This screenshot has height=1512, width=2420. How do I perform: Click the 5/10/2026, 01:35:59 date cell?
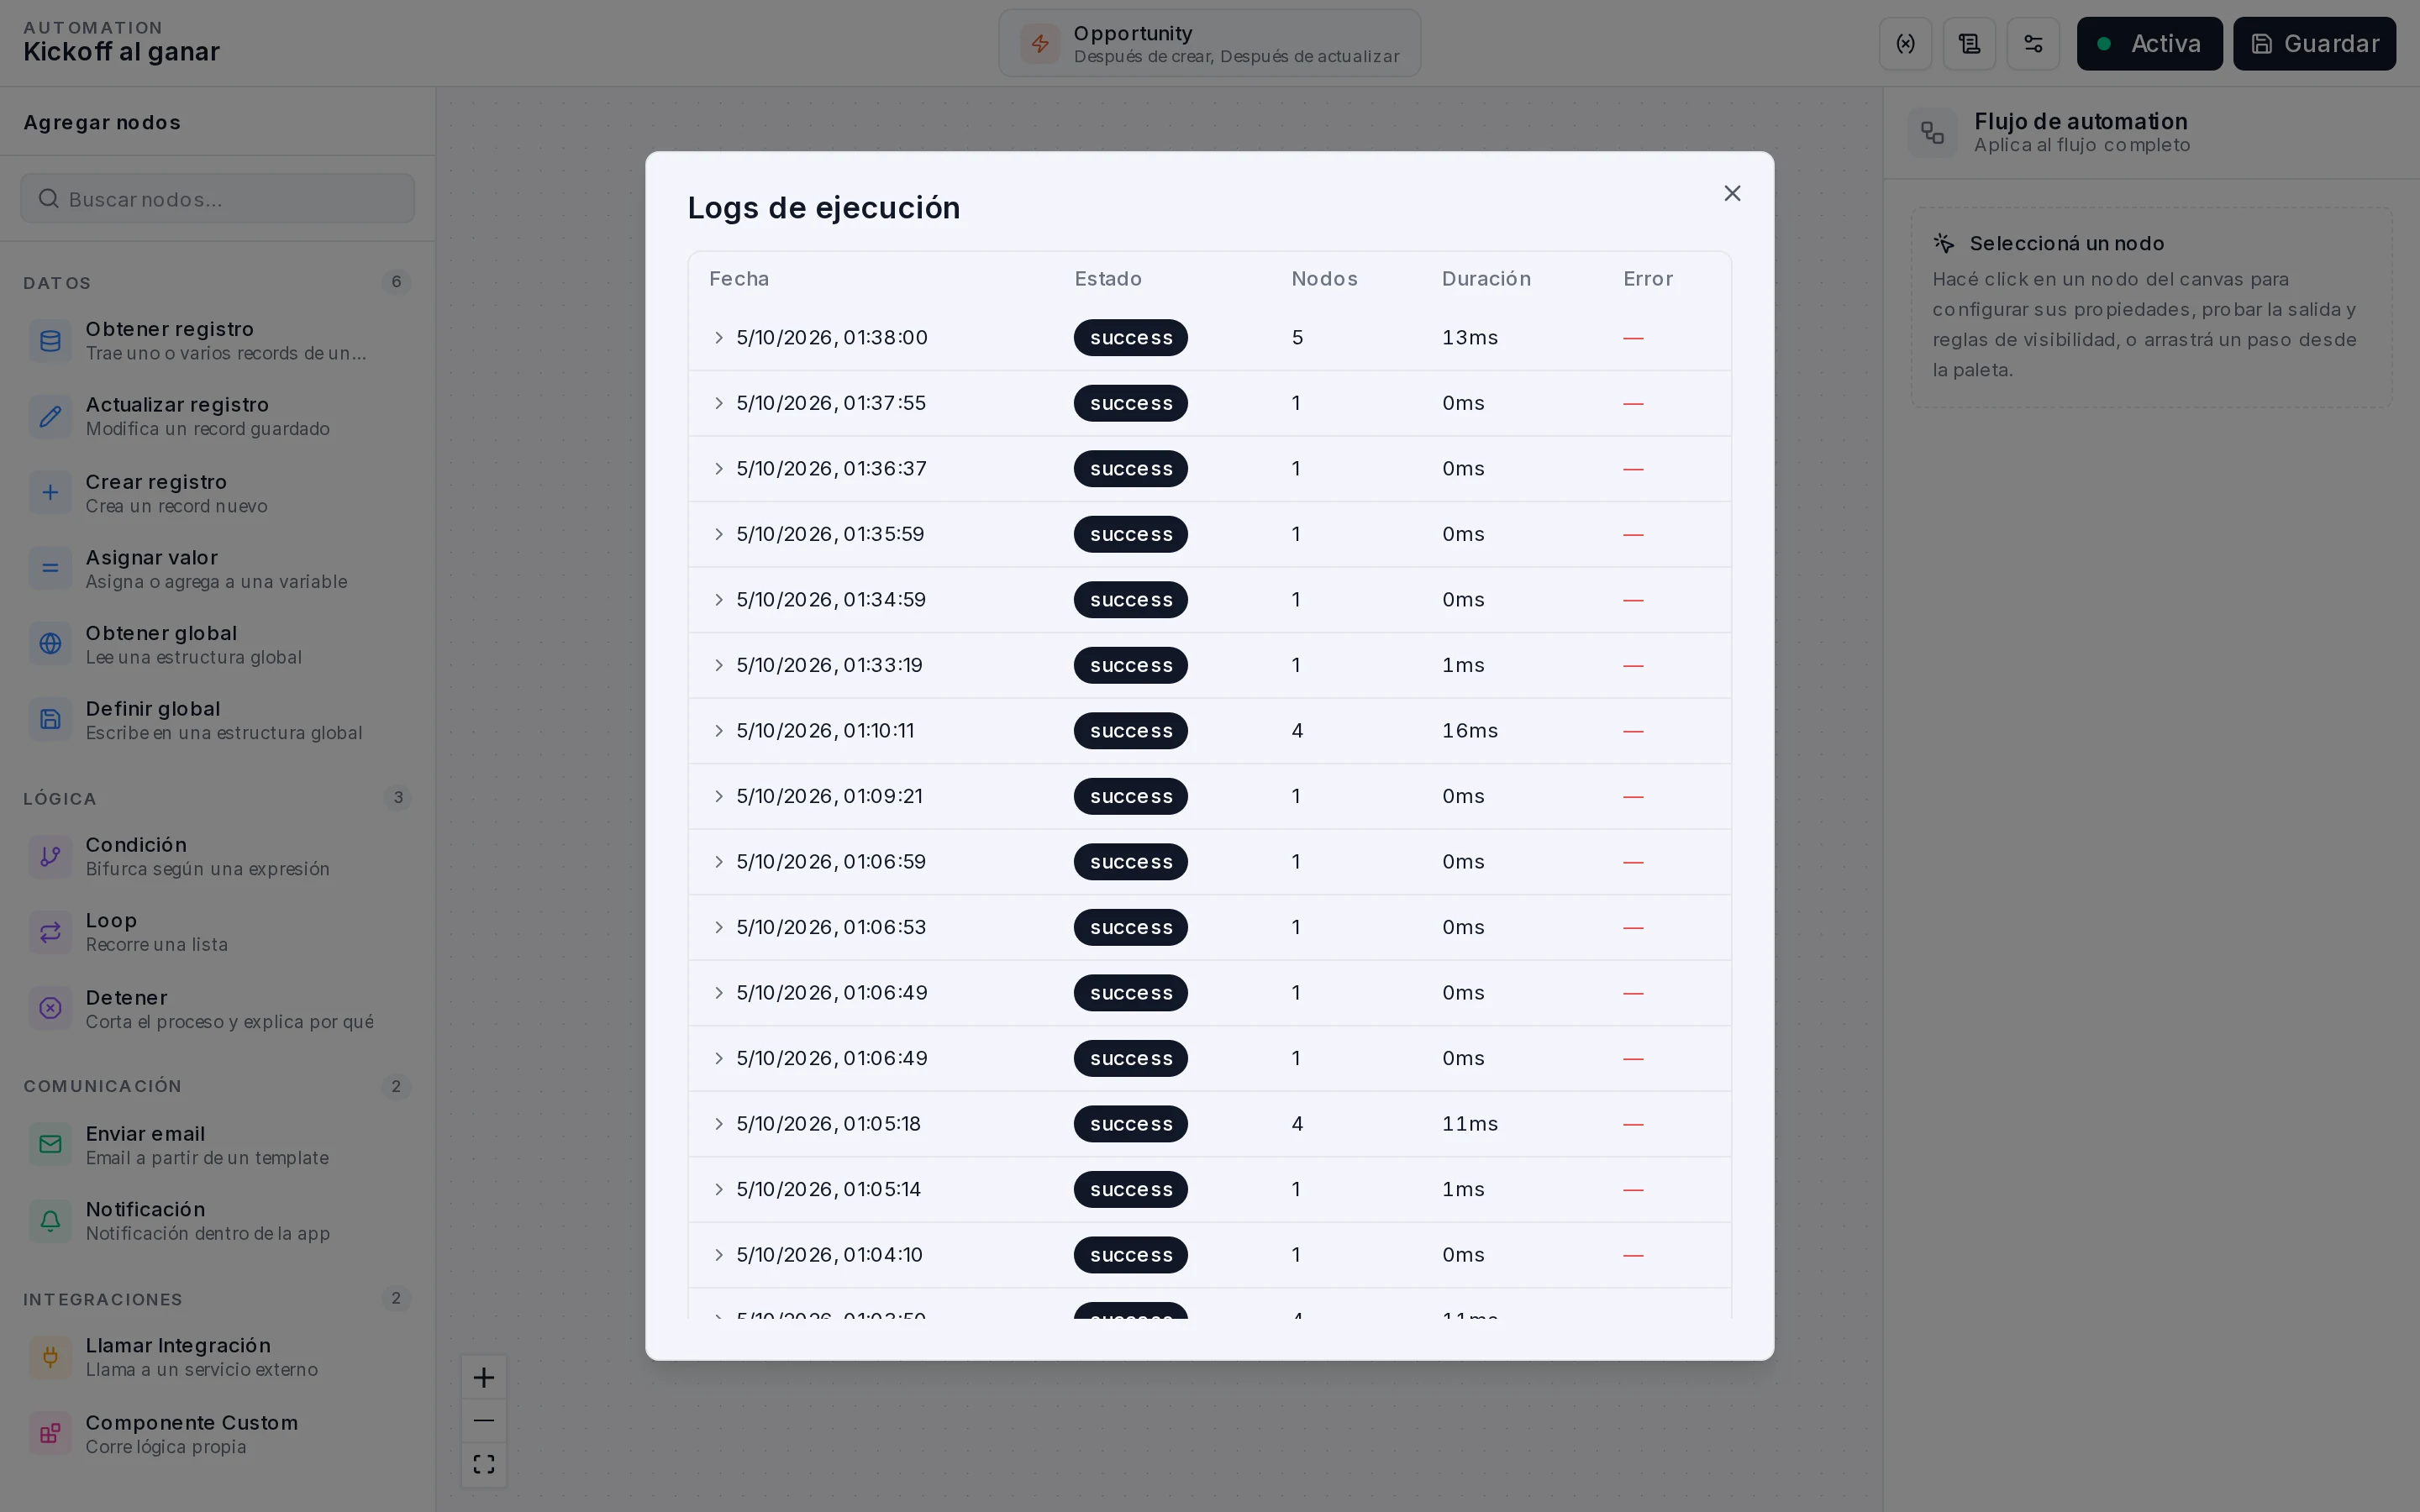830,534
